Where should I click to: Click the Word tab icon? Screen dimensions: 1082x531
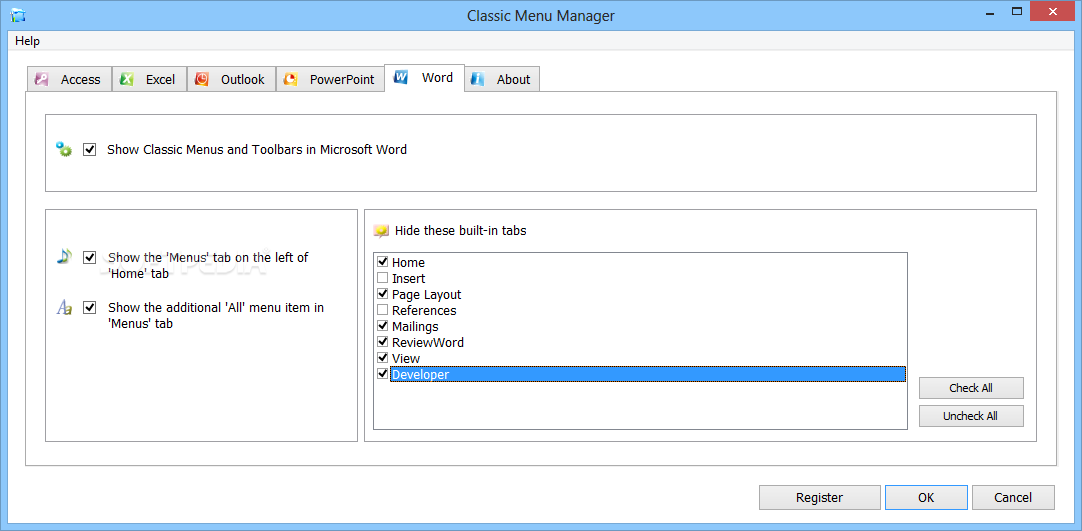pyautogui.click(x=402, y=77)
